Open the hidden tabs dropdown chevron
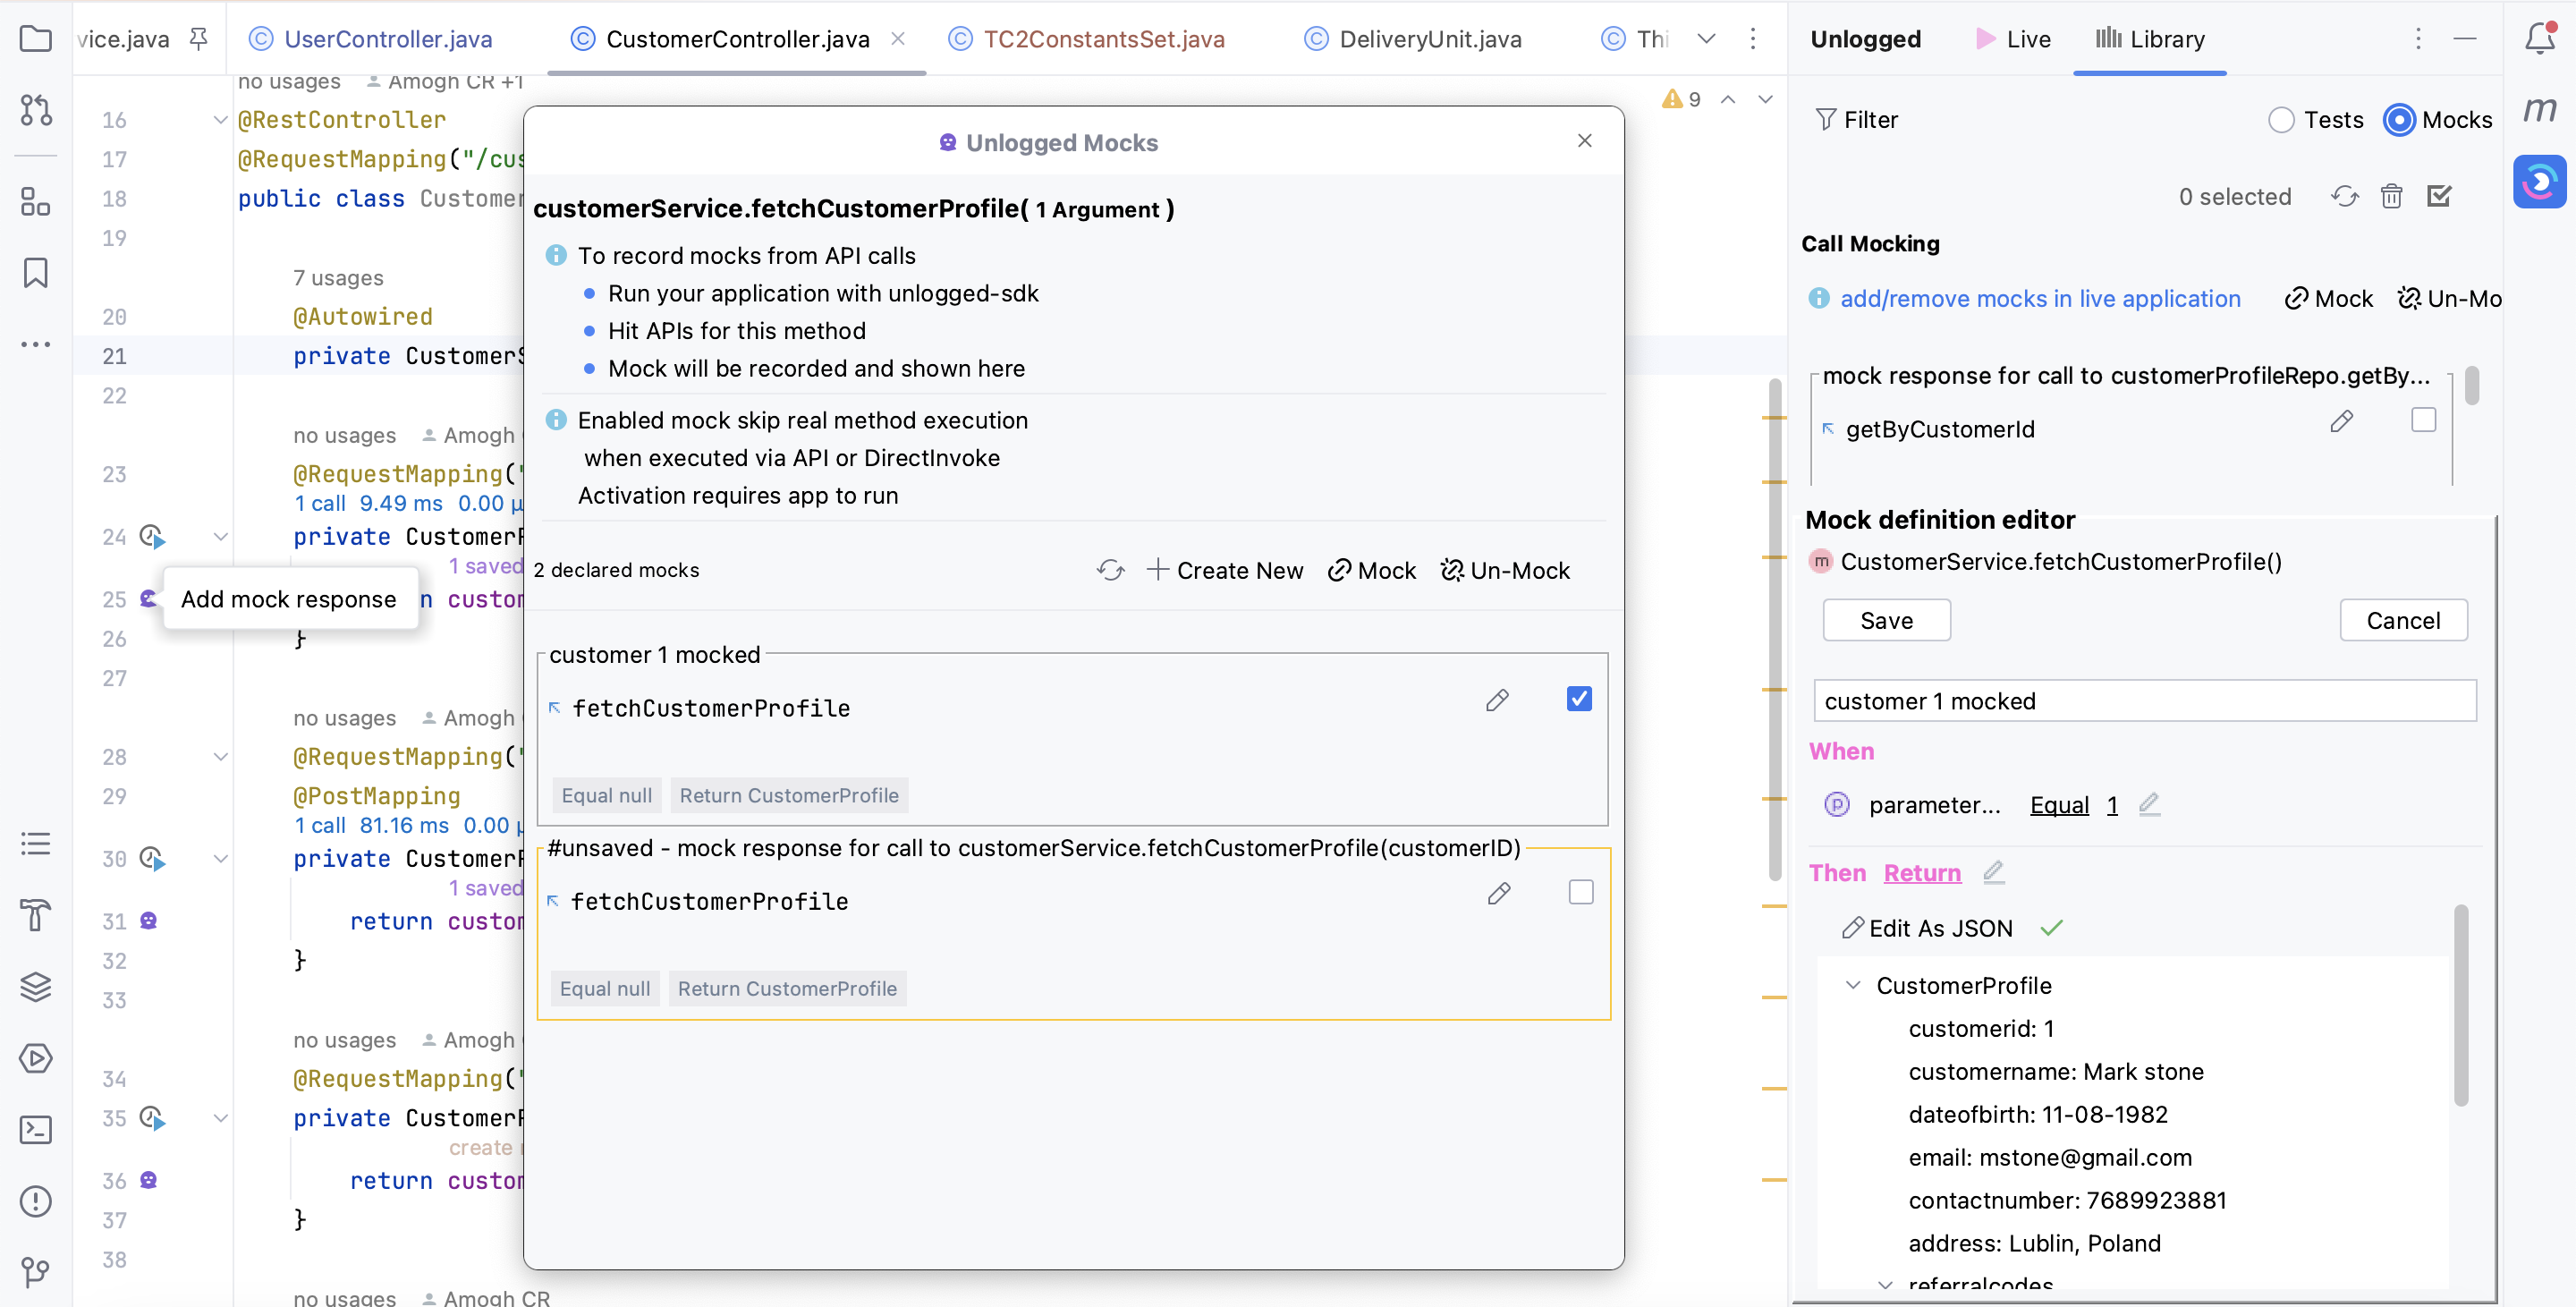Screen dimensions: 2576x1307 coord(1707,39)
